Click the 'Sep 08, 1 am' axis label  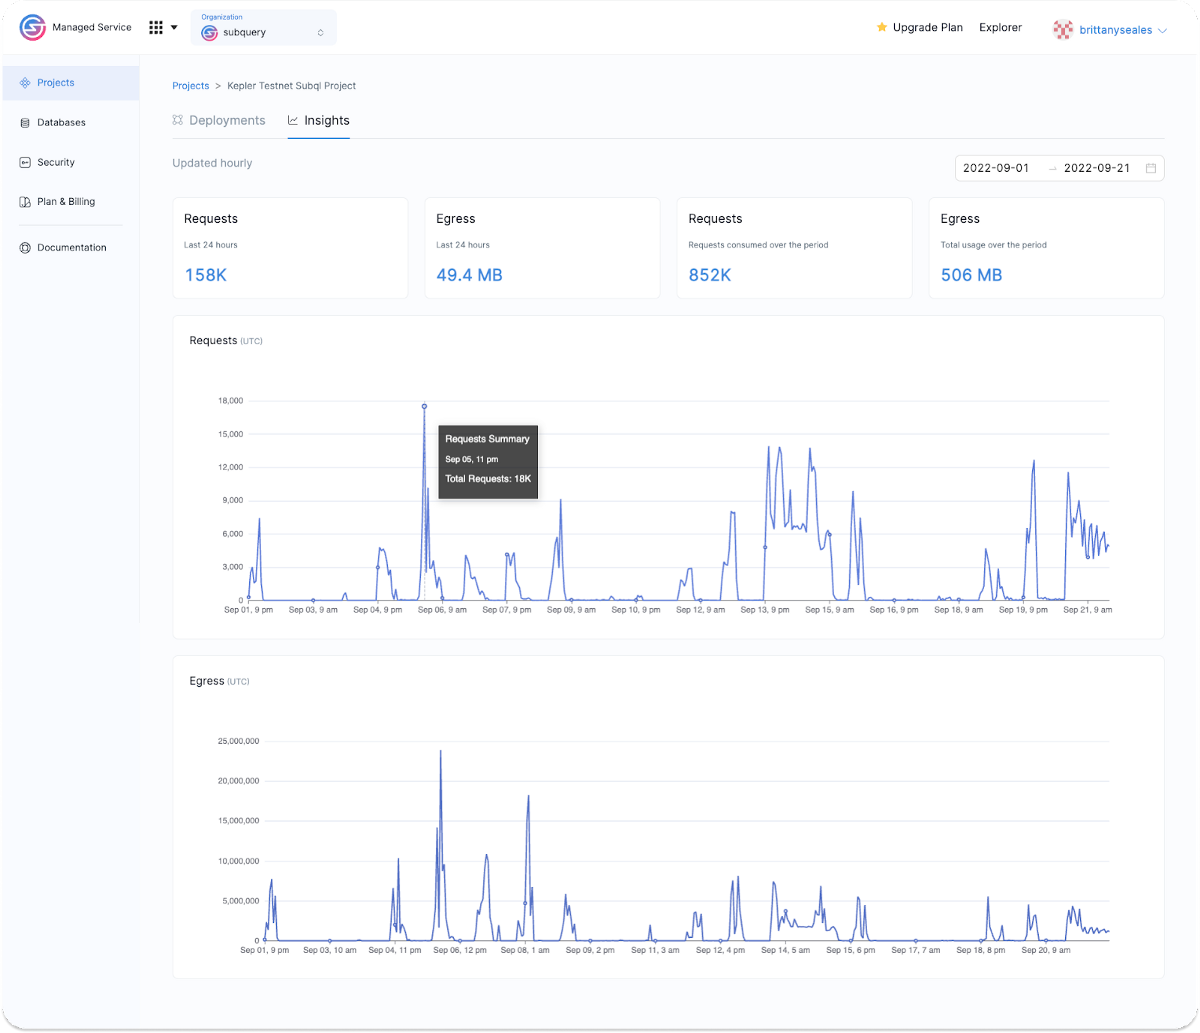click(x=525, y=950)
